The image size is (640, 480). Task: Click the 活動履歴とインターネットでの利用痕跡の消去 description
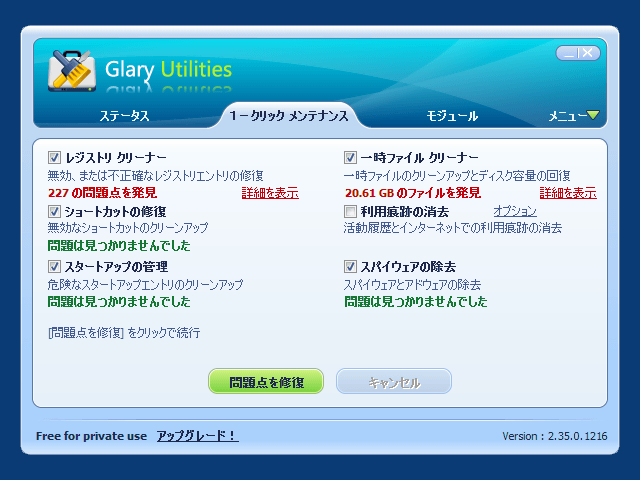tap(453, 227)
